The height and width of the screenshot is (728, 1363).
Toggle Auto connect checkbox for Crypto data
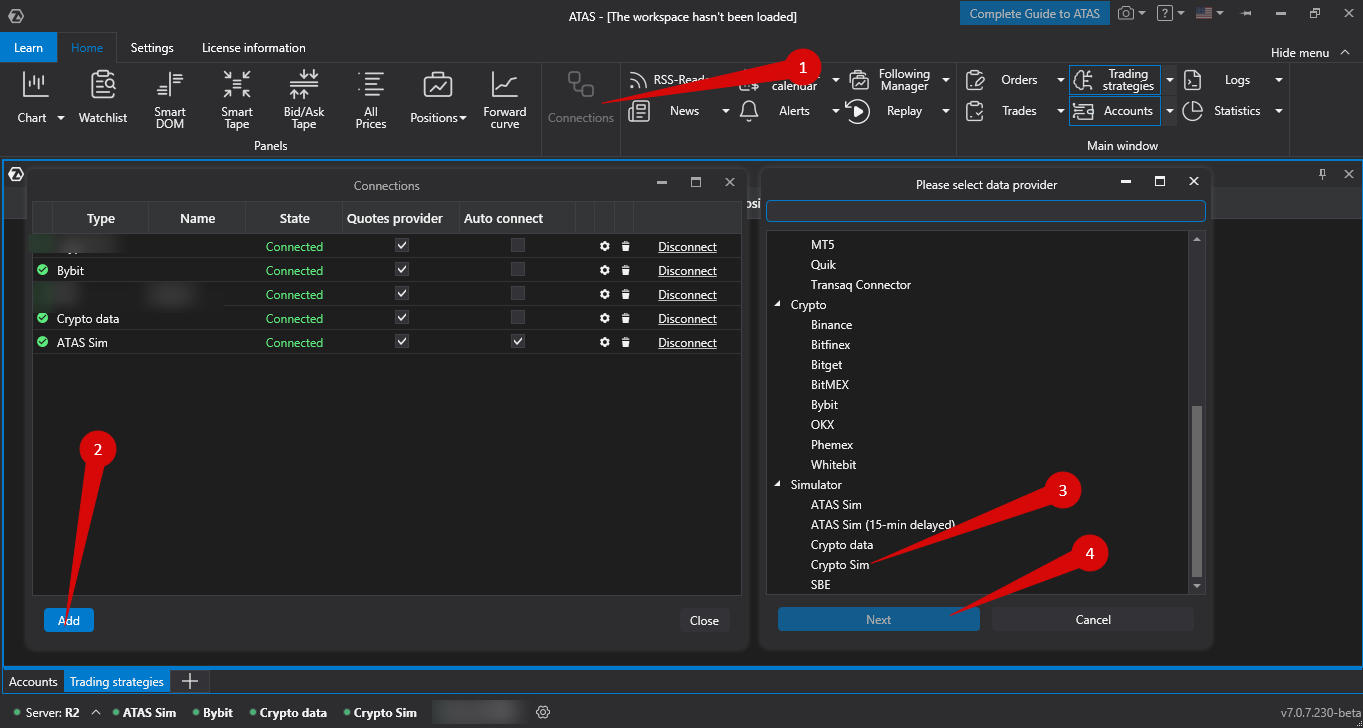[x=518, y=318]
